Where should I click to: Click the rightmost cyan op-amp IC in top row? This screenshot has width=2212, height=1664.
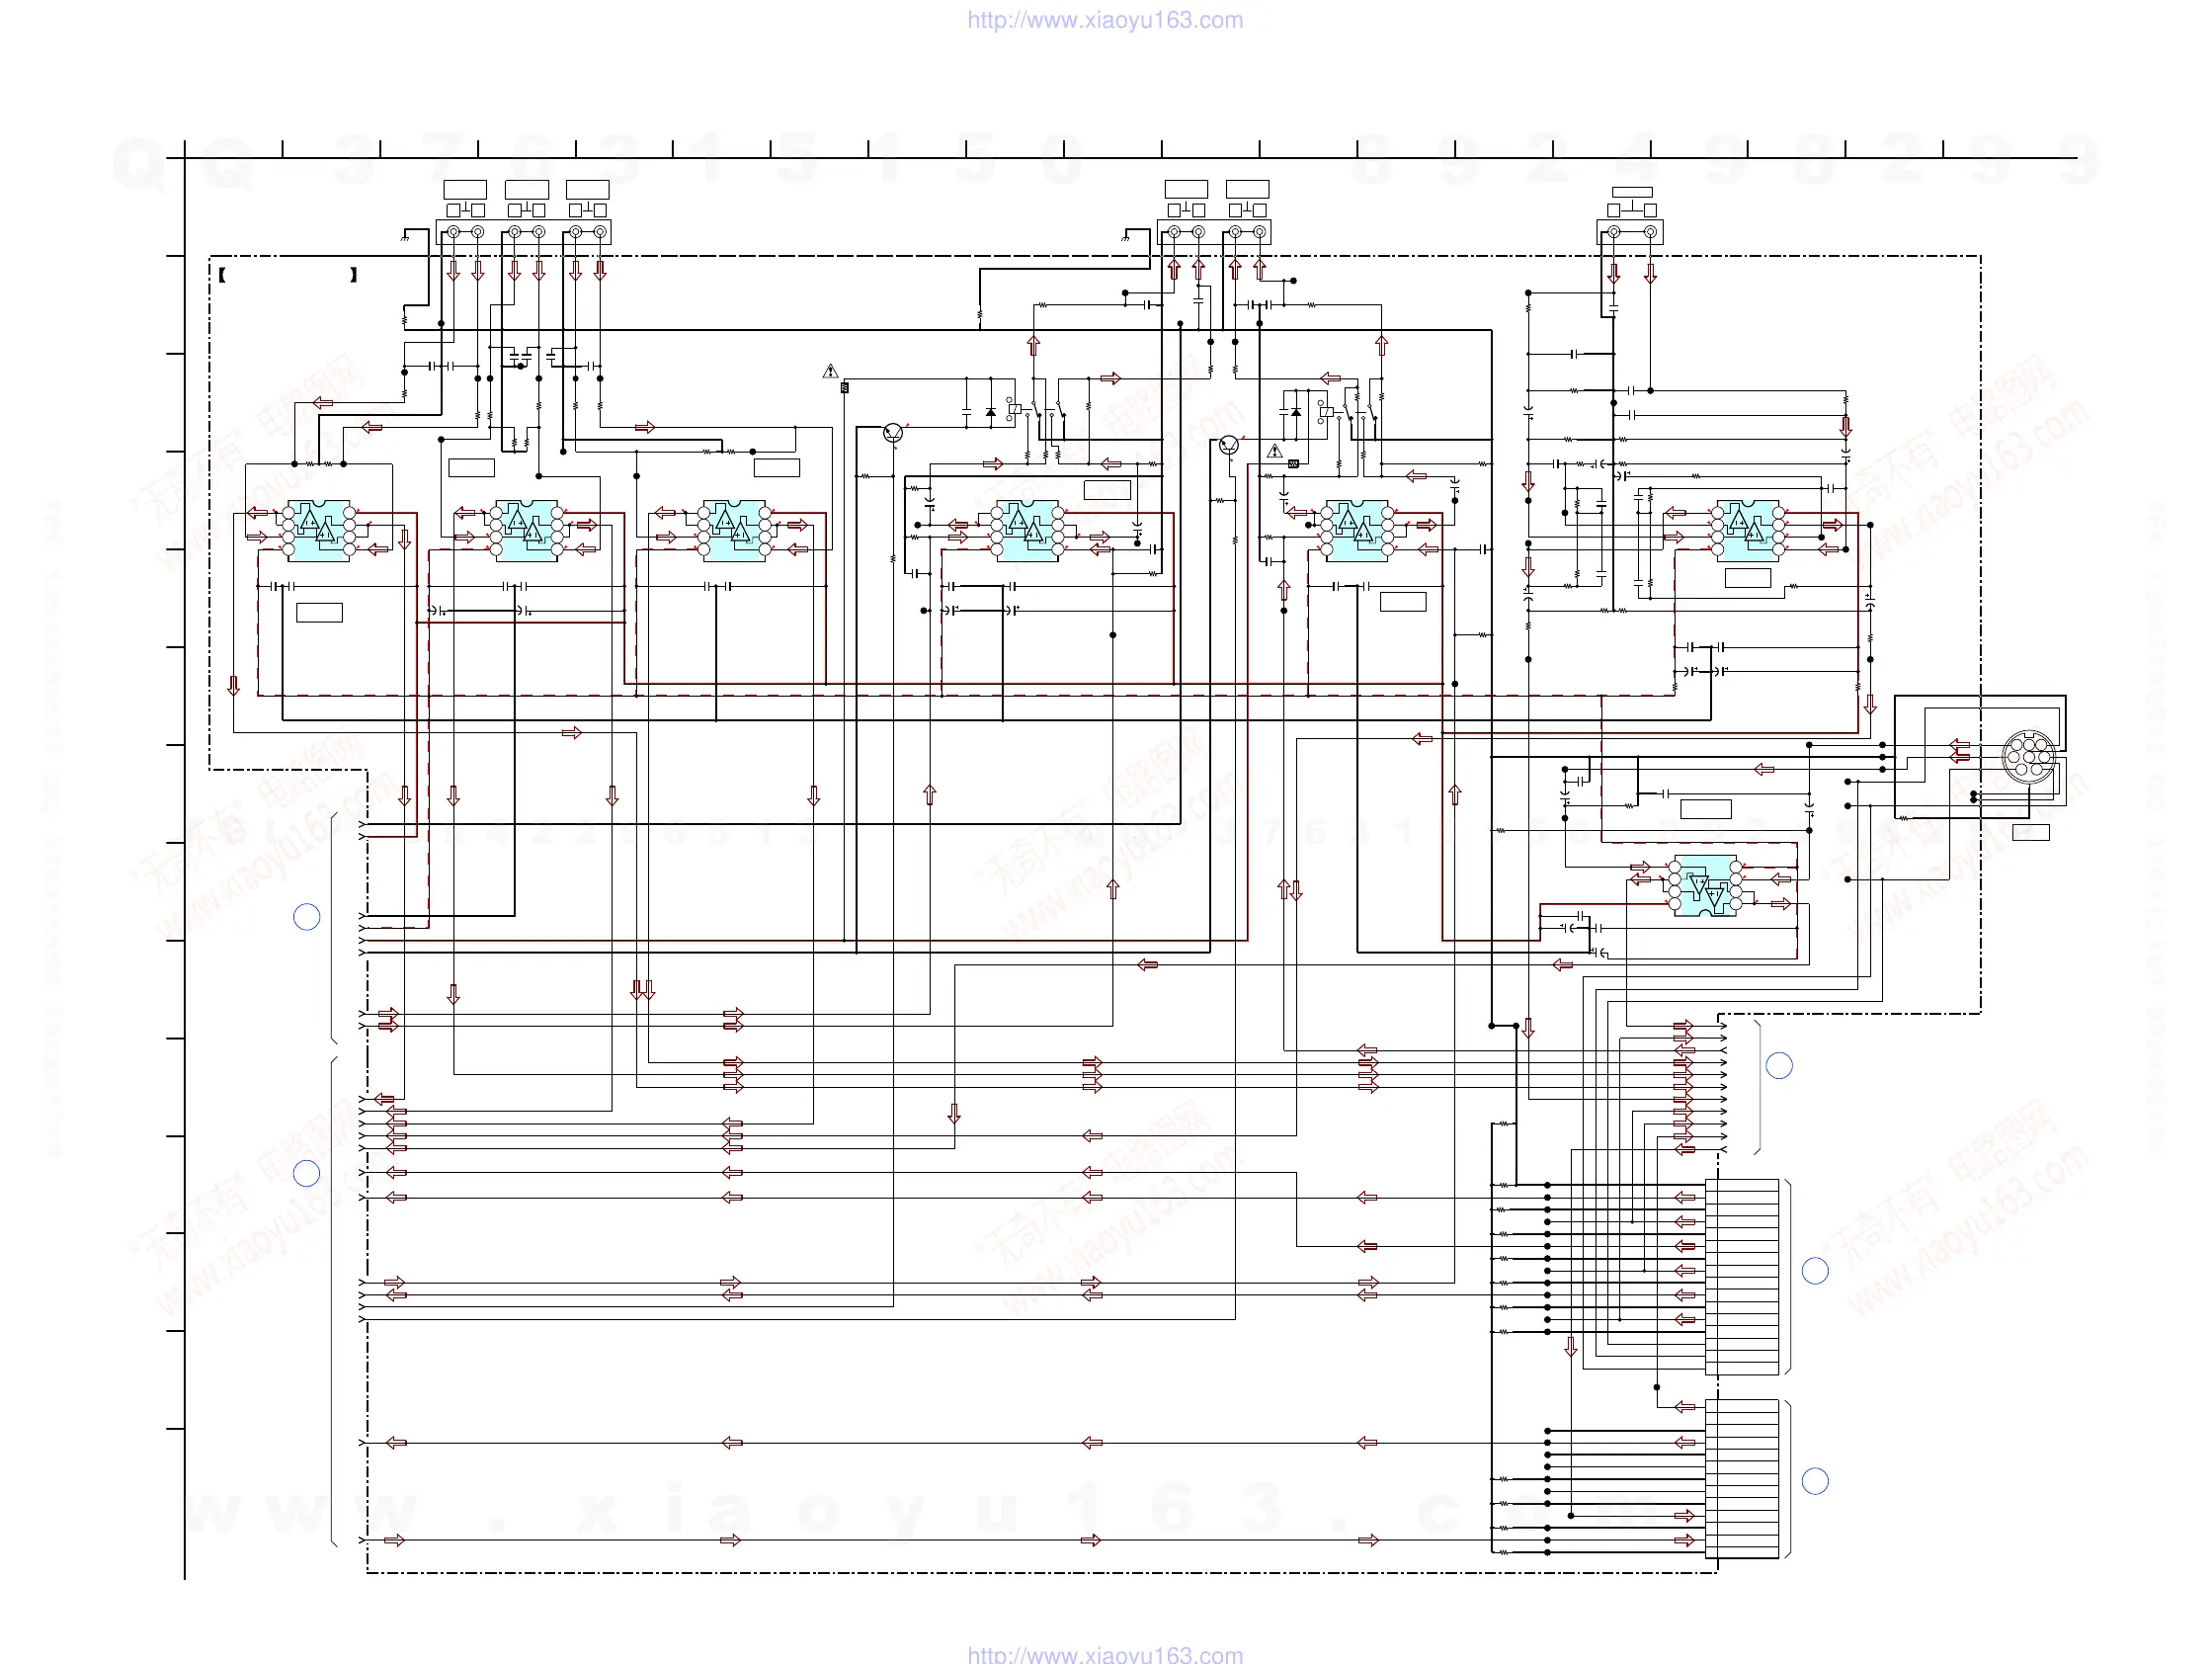[x=1747, y=530]
